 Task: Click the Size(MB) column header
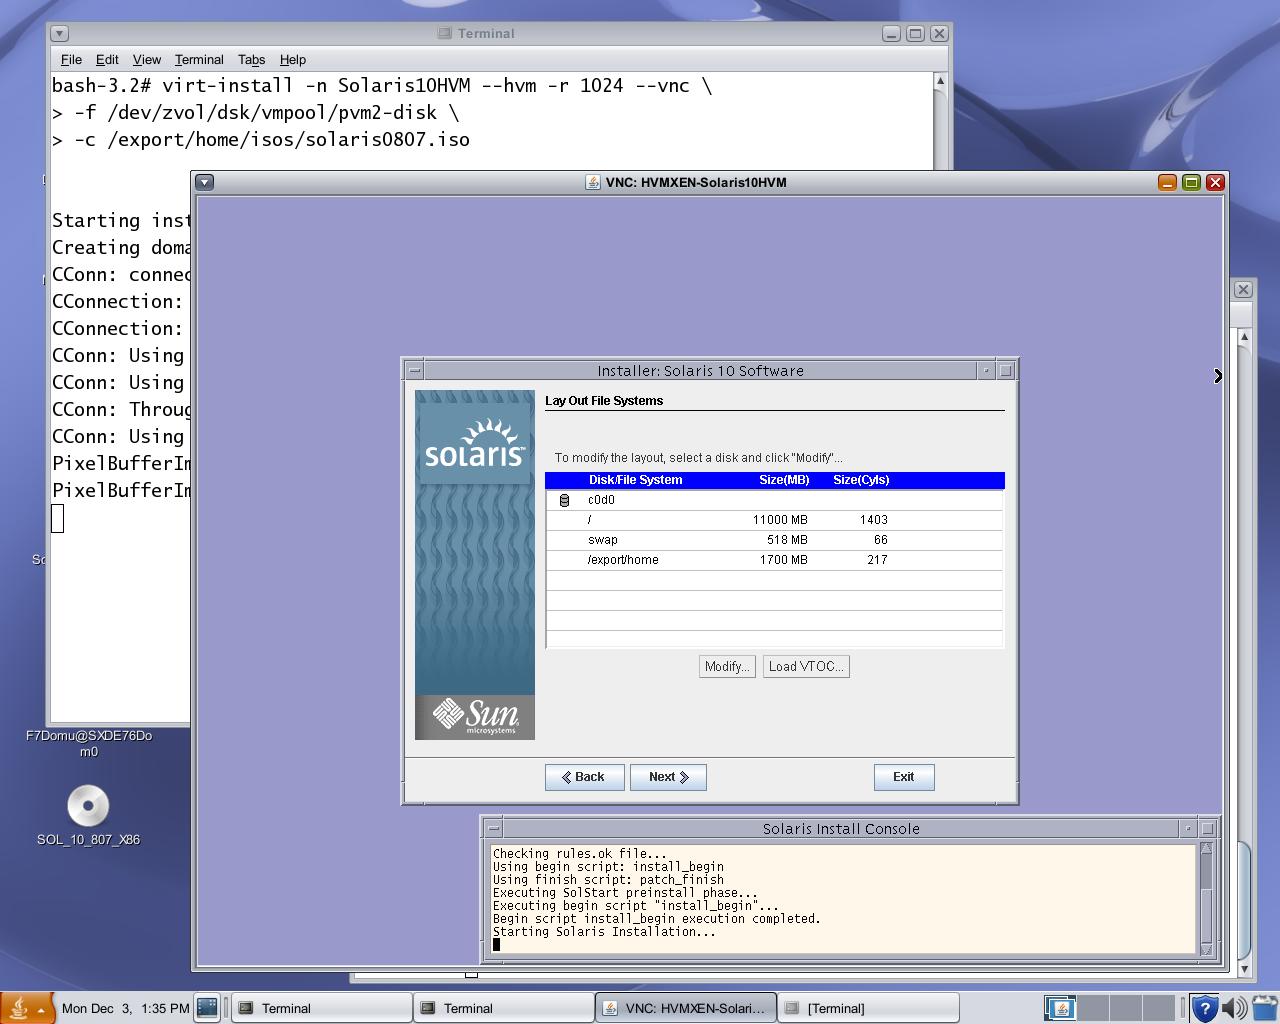tap(784, 480)
